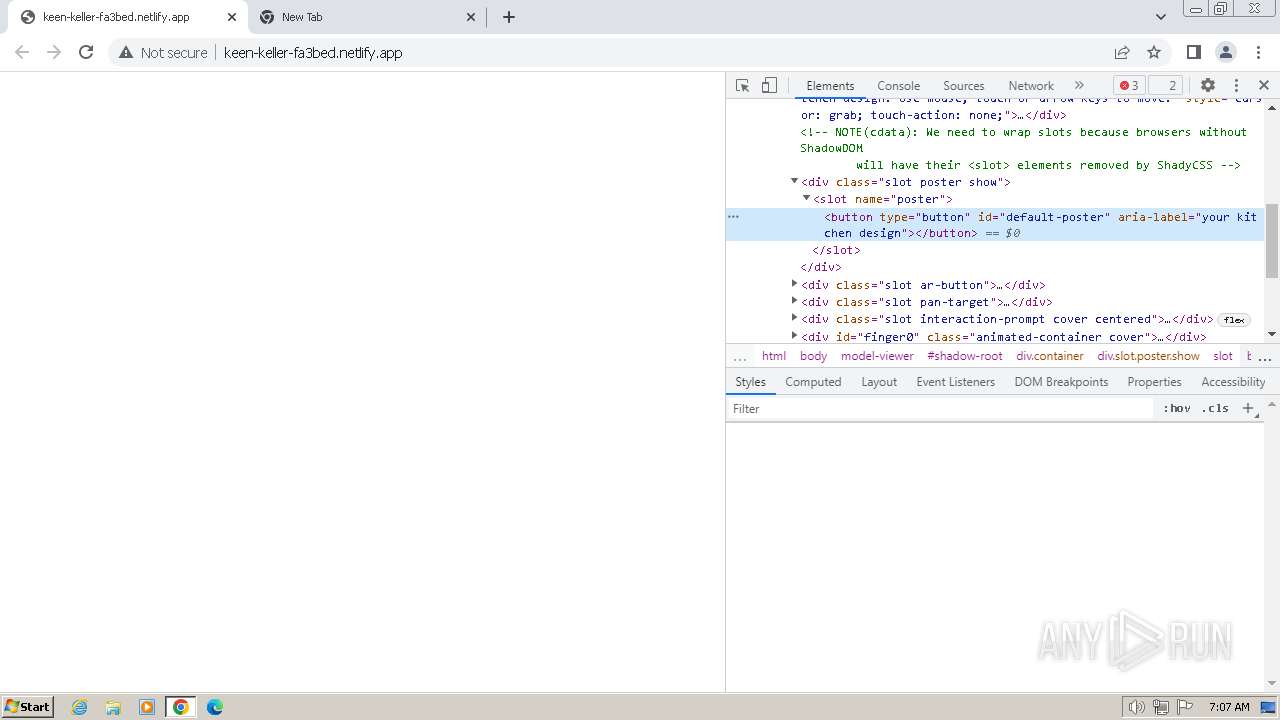The height and width of the screenshot is (720, 1280).
Task: Add a new style rule with plus icon
Action: pyautogui.click(x=1248, y=408)
